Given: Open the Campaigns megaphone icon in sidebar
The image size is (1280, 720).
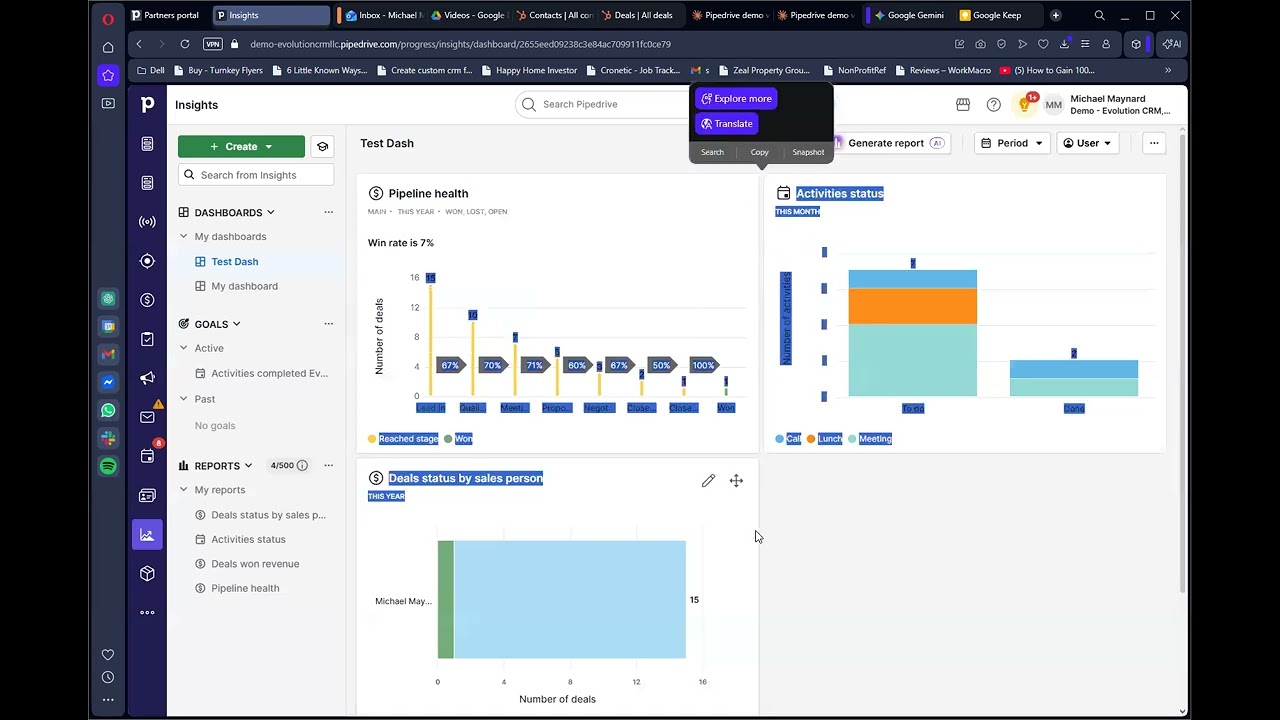Looking at the screenshot, I should pyautogui.click(x=147, y=378).
